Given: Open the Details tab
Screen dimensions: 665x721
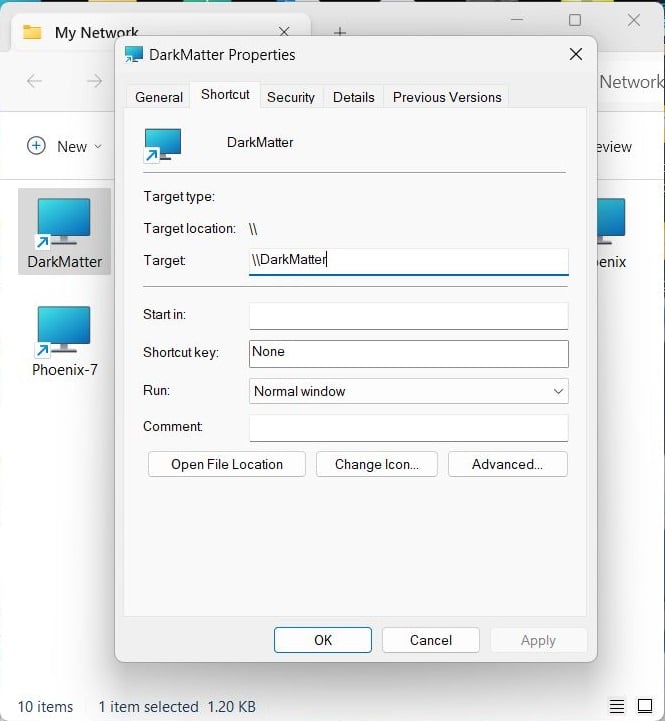Looking at the screenshot, I should coord(353,97).
